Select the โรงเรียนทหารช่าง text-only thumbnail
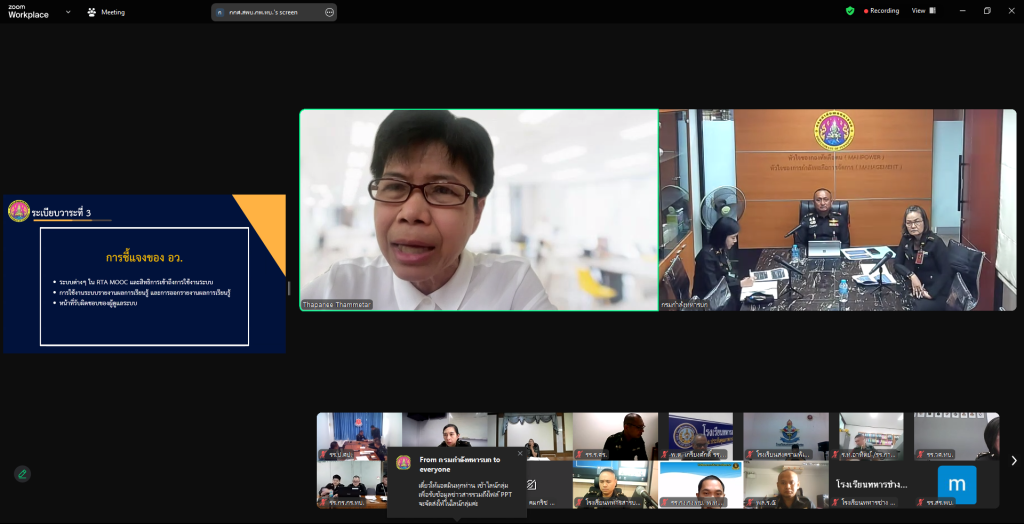The image size is (1024, 524). pos(871,484)
